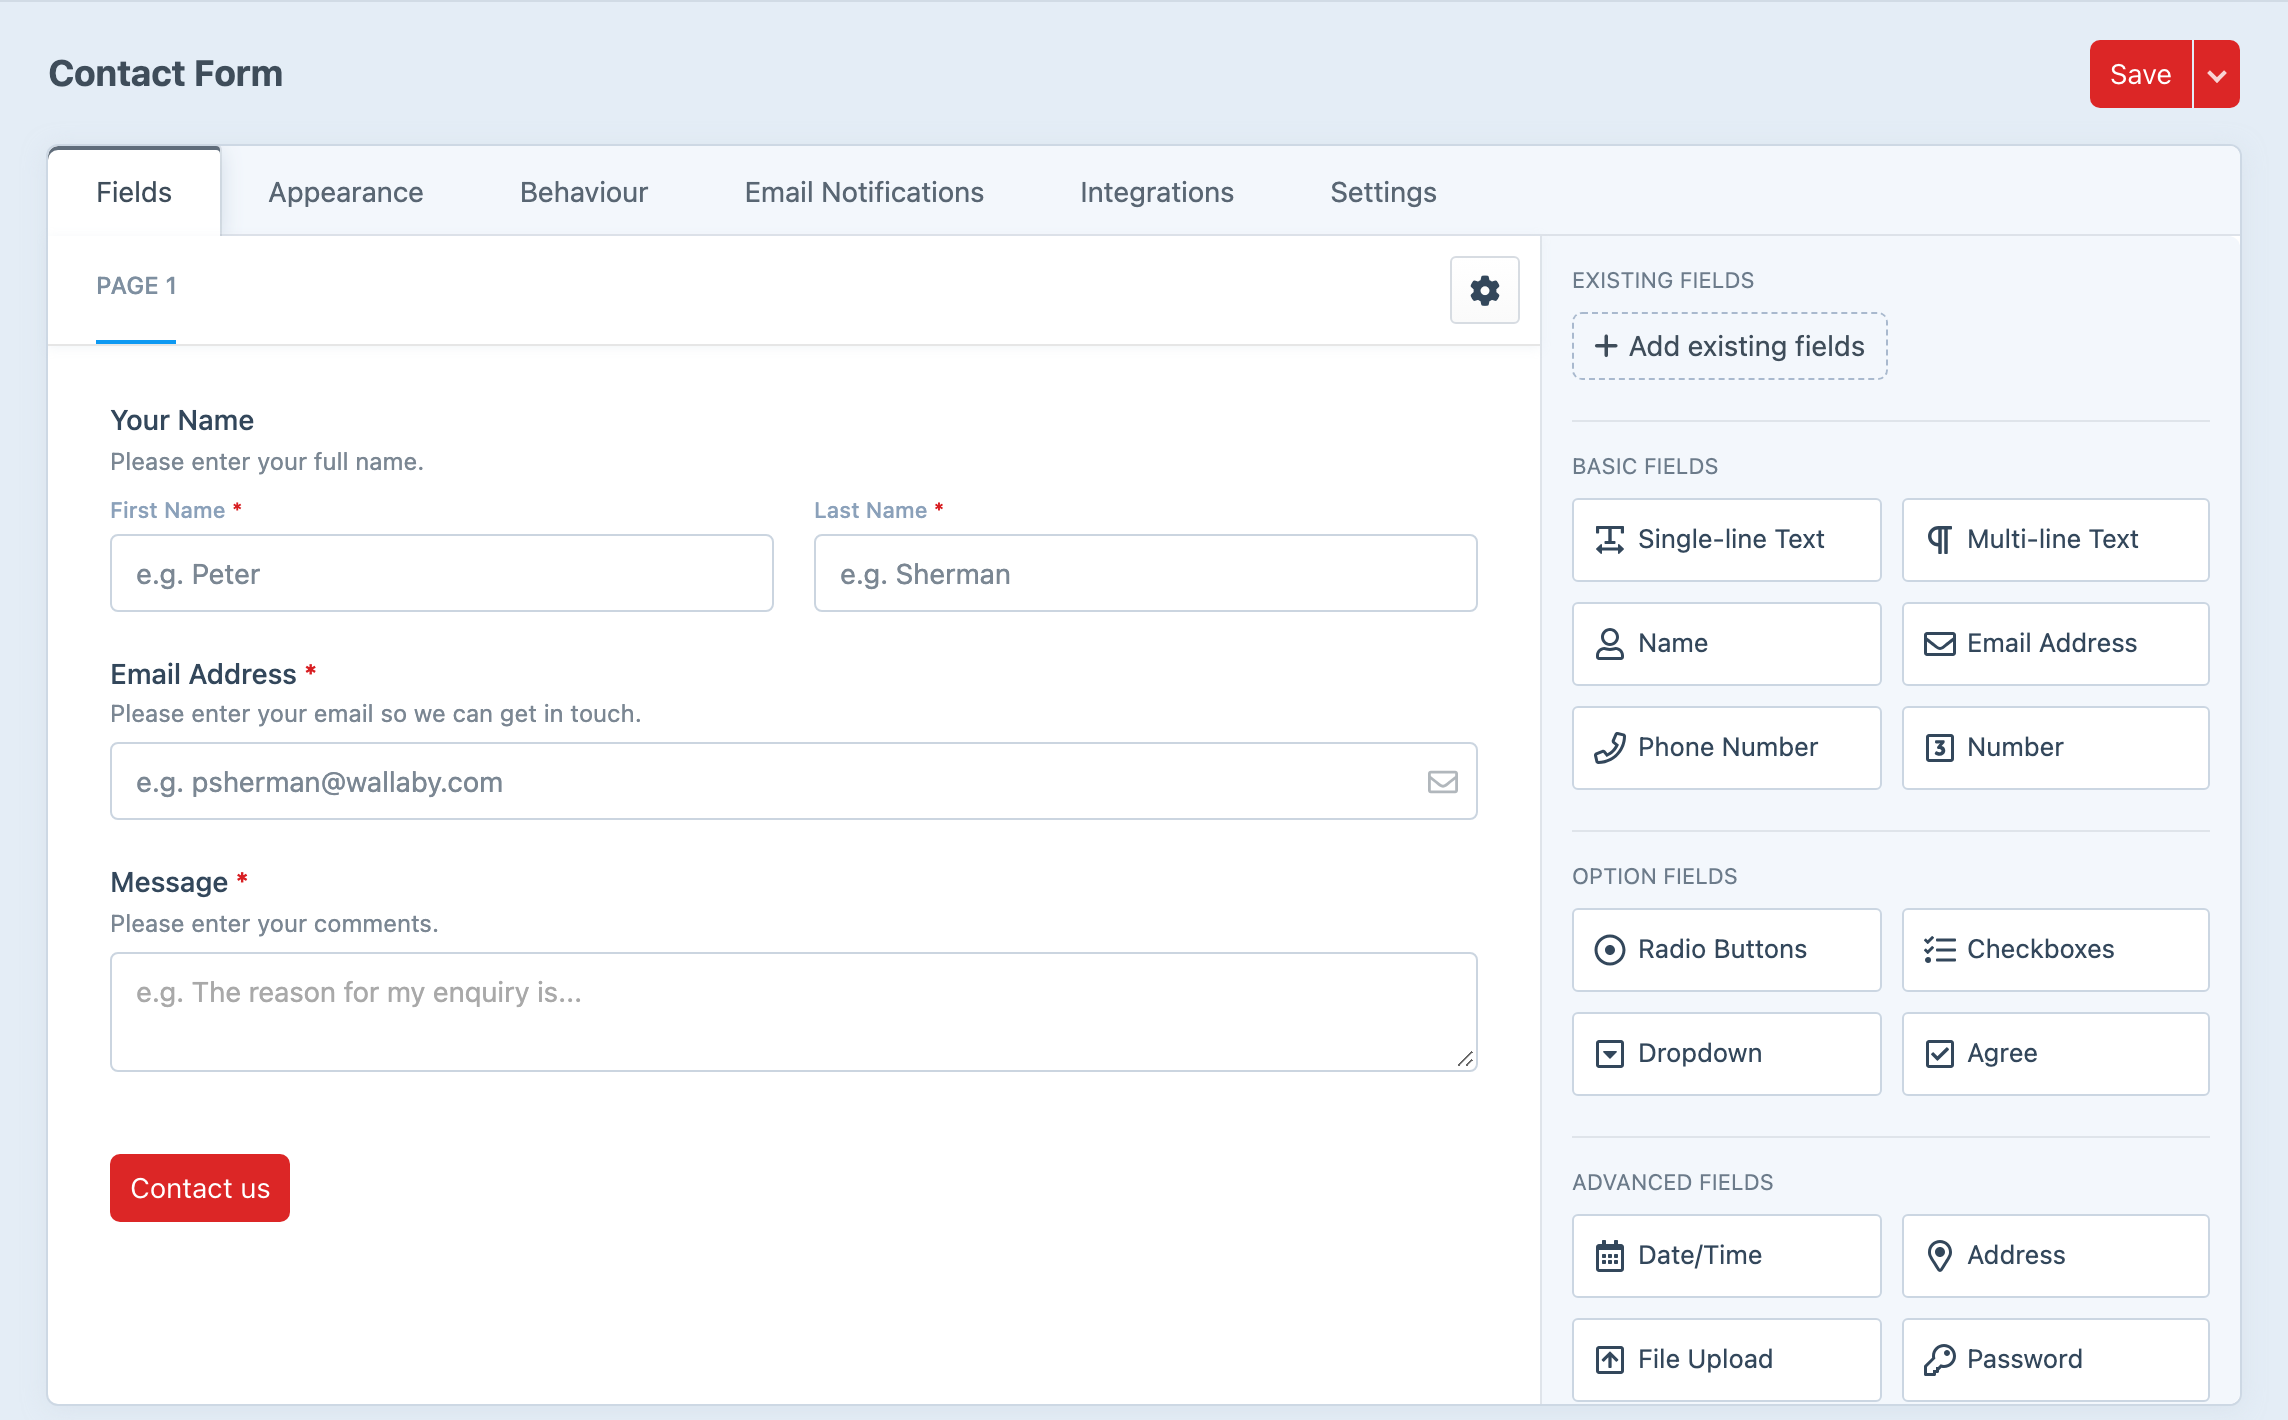Image resolution: width=2288 pixels, height=1420 pixels.
Task: Click the Single-line Text field icon
Action: click(x=1609, y=540)
